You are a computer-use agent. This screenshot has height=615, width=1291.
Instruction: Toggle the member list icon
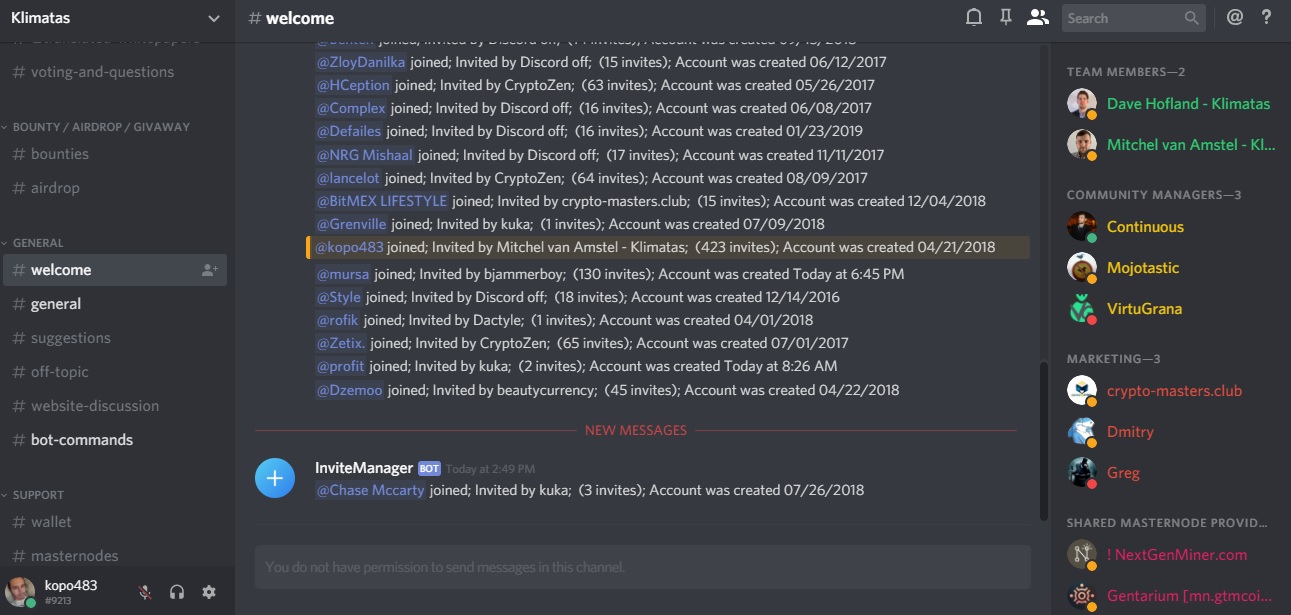pos(1038,17)
